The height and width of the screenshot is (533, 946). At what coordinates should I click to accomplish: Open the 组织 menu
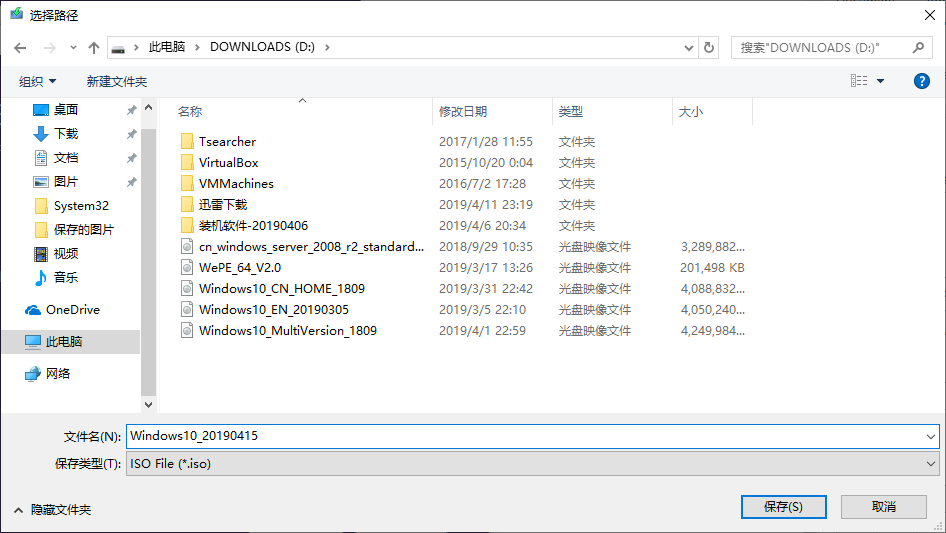tap(37, 81)
